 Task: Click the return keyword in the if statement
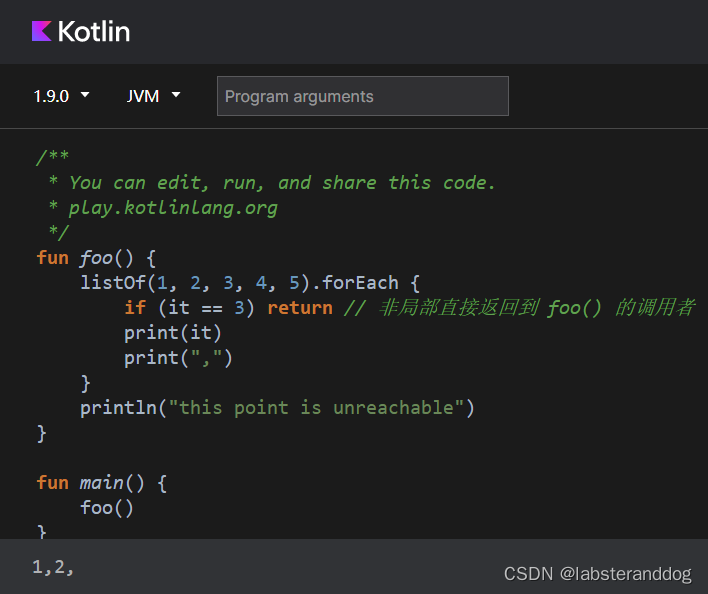300,308
